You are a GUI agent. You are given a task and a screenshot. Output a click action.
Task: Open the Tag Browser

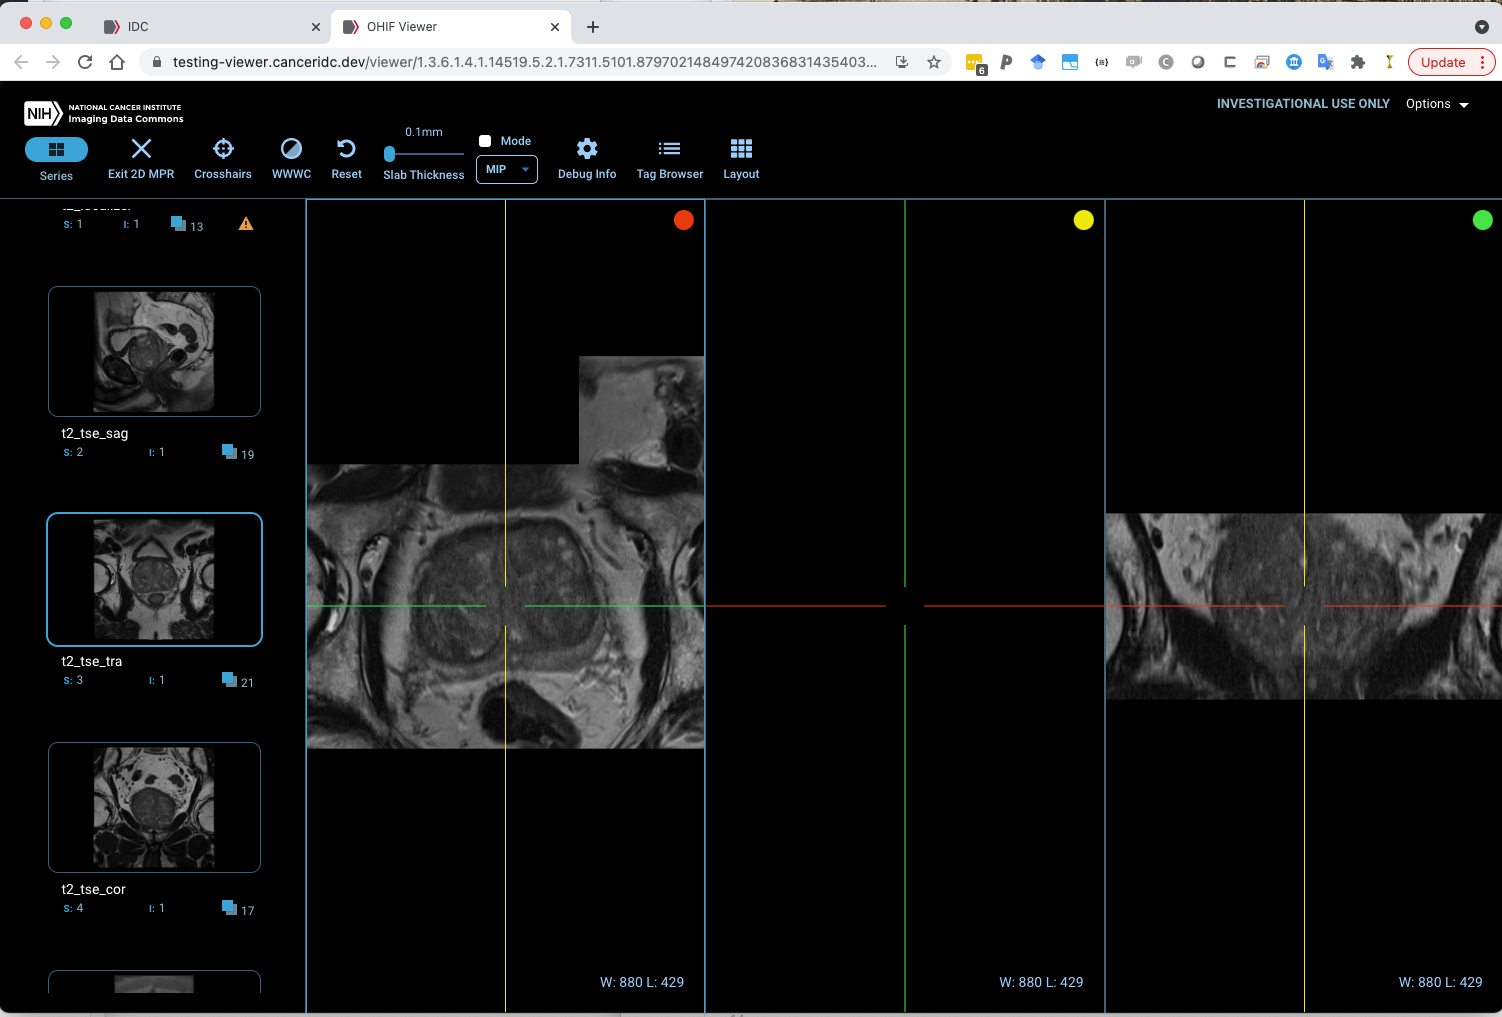point(669,158)
